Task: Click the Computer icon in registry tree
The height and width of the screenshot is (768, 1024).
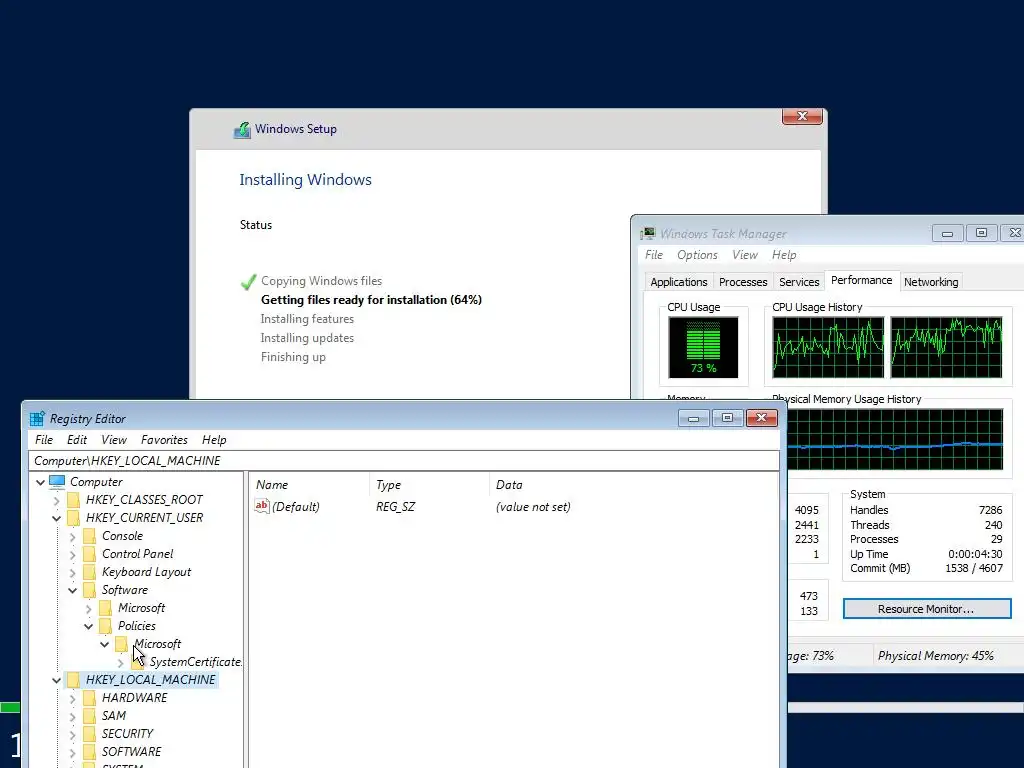Action: 57,481
